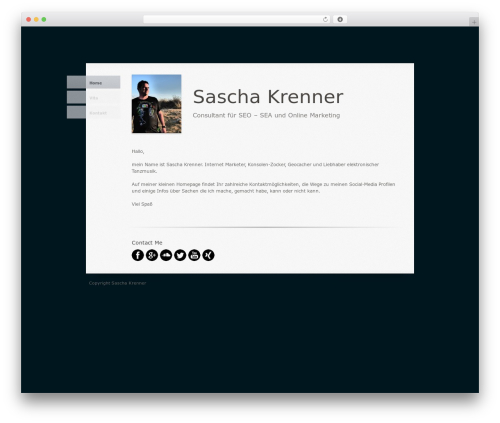Click the Sascha Krenner heading

coord(268,97)
